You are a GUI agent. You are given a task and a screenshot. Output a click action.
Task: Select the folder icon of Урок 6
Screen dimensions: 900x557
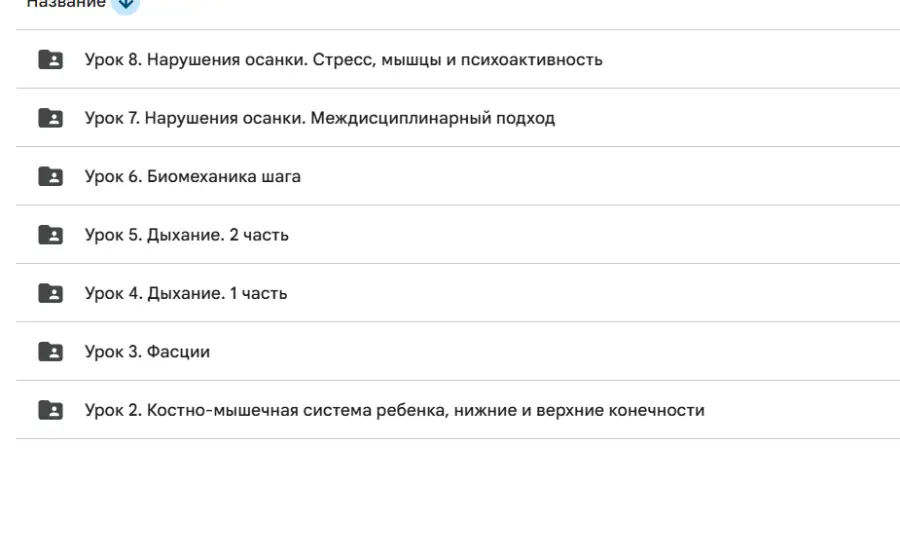pyautogui.click(x=50, y=177)
